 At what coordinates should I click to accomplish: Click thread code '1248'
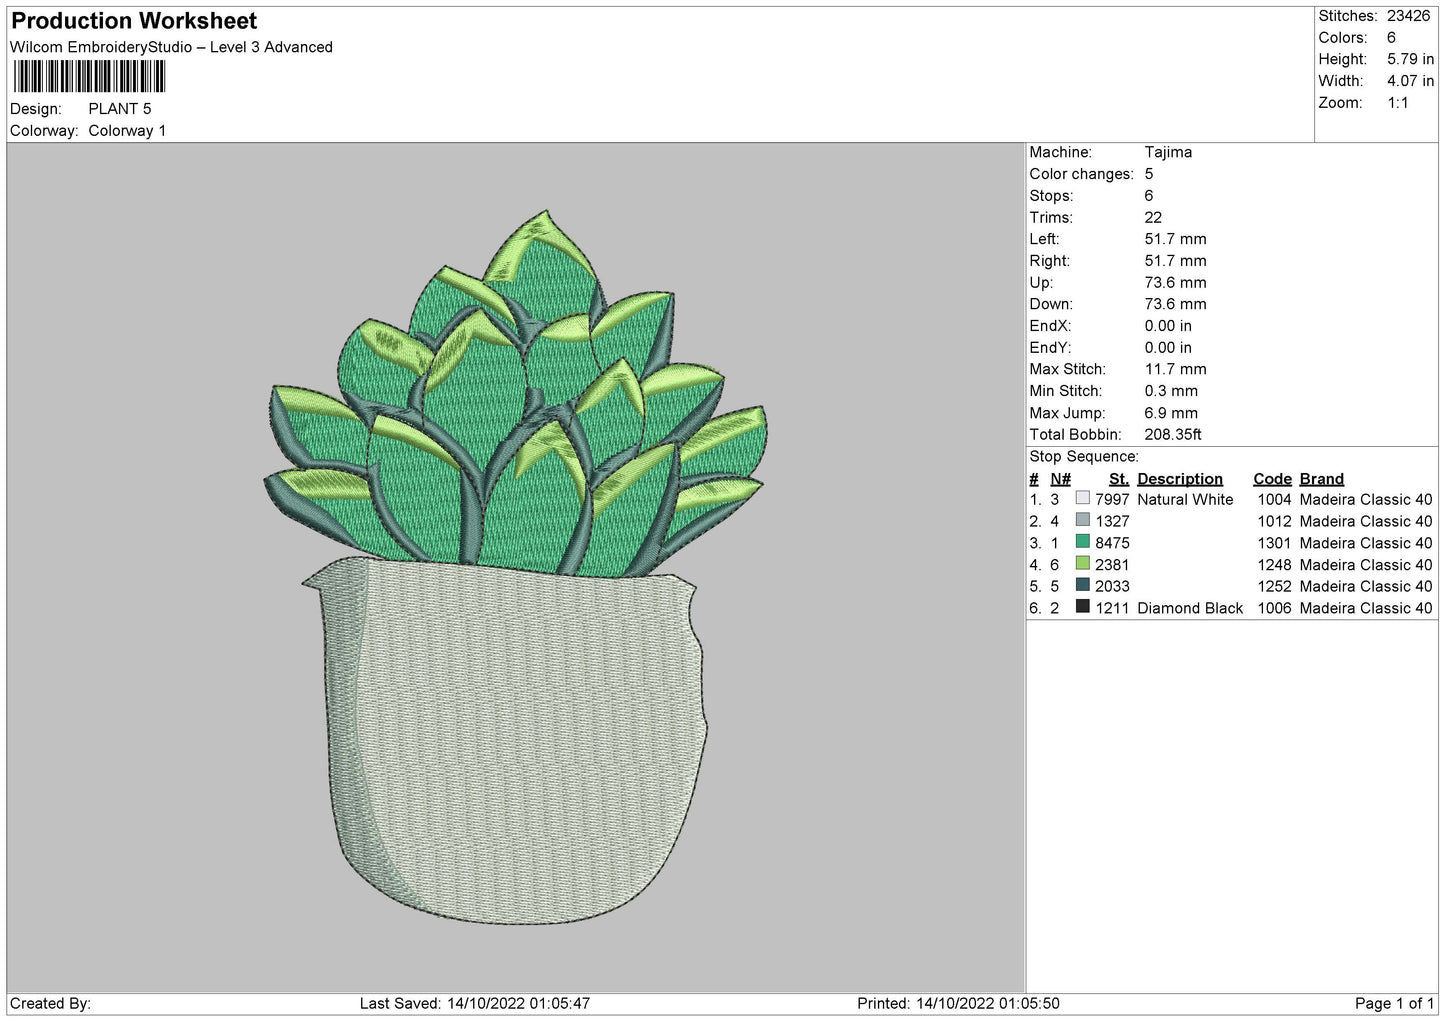tap(1274, 566)
